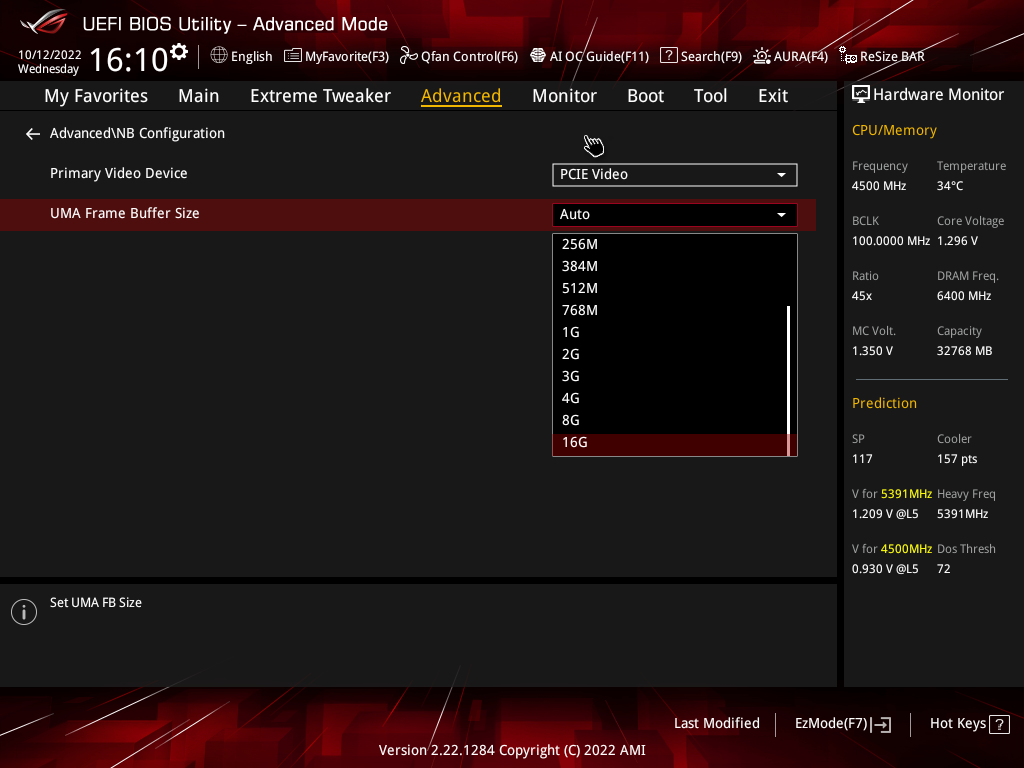Viewport: 1024px width, 768px height.
Task: Click the 157 pts cooler value
Action: pyautogui.click(x=957, y=458)
